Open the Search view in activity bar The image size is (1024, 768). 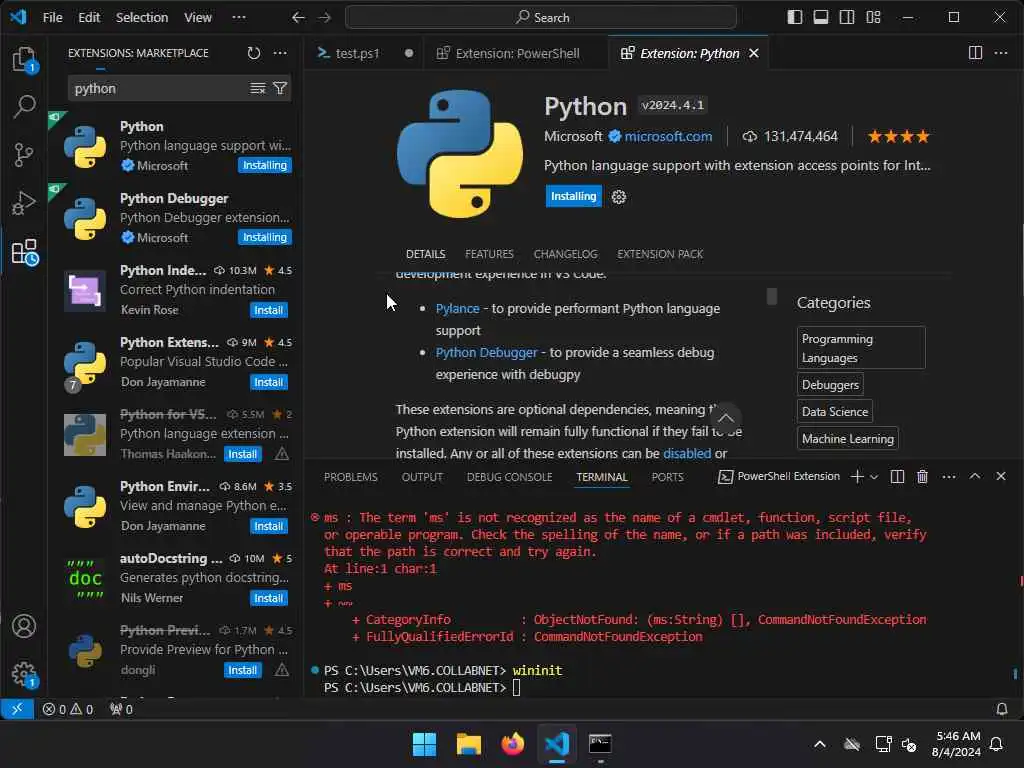pos(24,106)
